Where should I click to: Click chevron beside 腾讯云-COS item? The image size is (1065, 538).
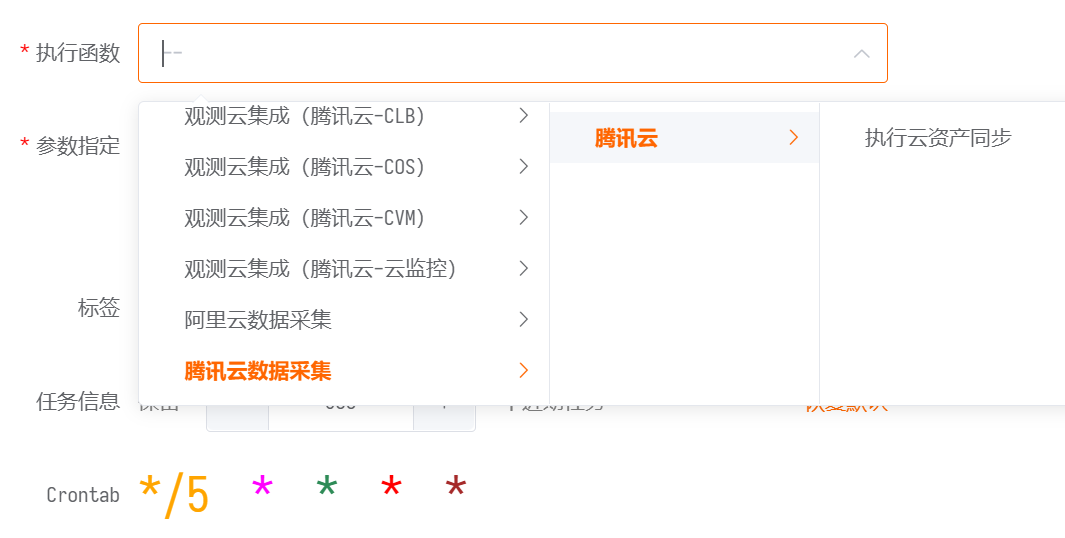524,167
